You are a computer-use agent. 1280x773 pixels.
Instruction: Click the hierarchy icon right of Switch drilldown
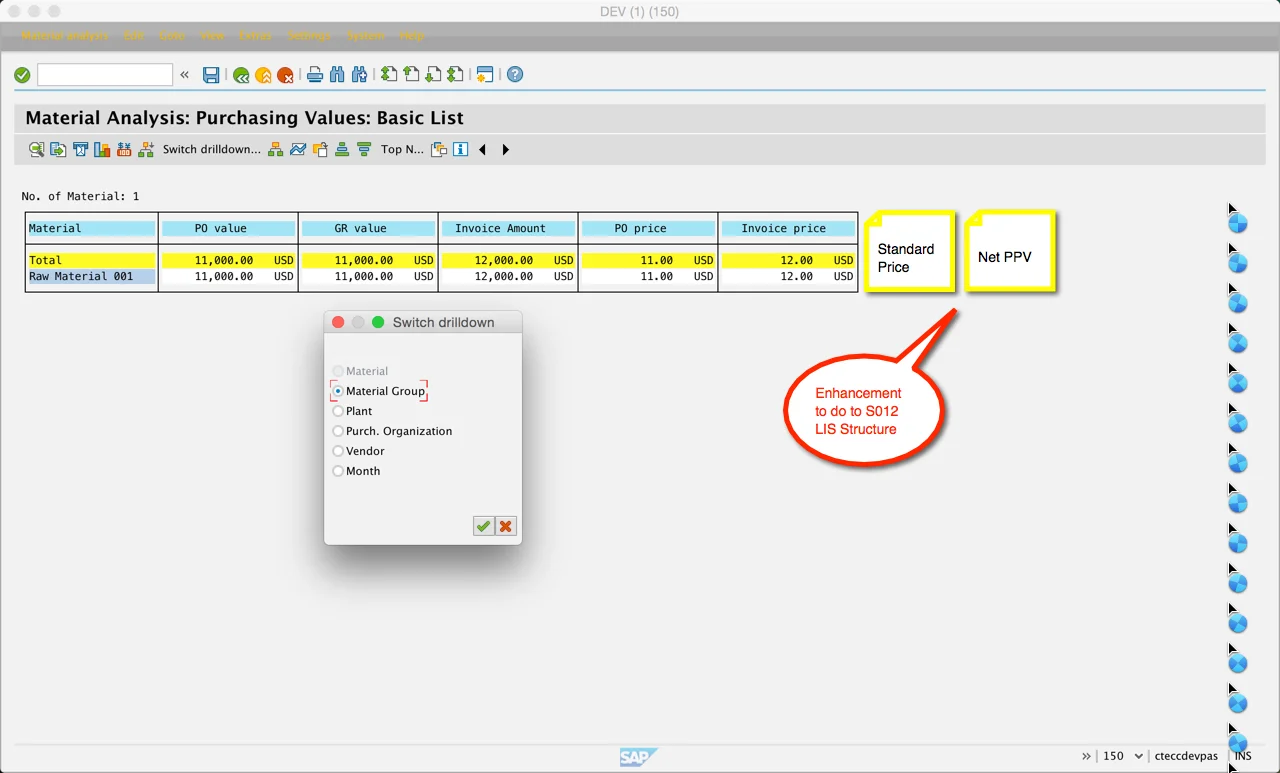(x=276, y=150)
